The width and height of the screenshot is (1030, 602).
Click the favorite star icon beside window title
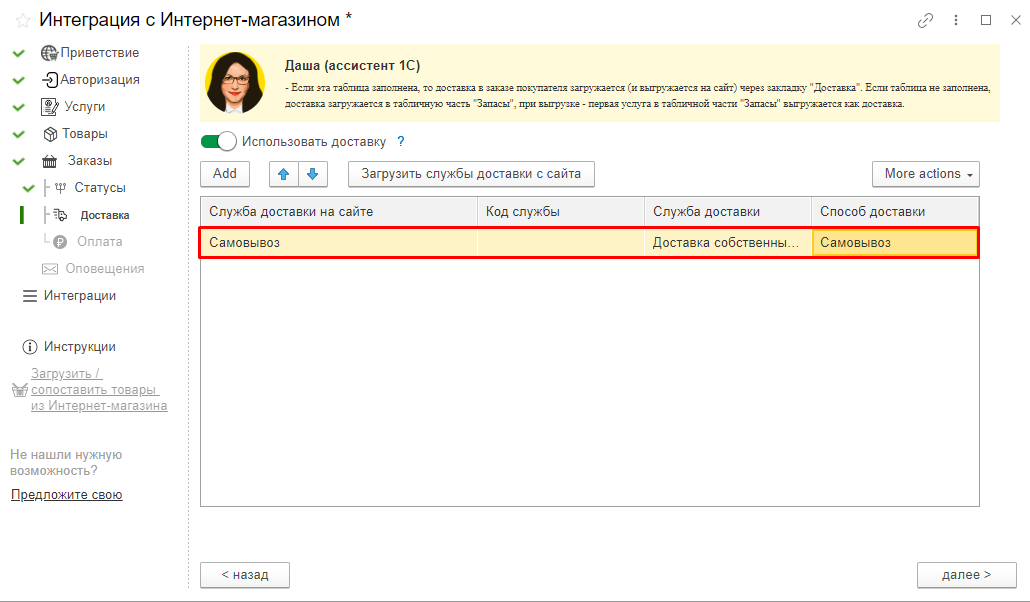click(23, 20)
